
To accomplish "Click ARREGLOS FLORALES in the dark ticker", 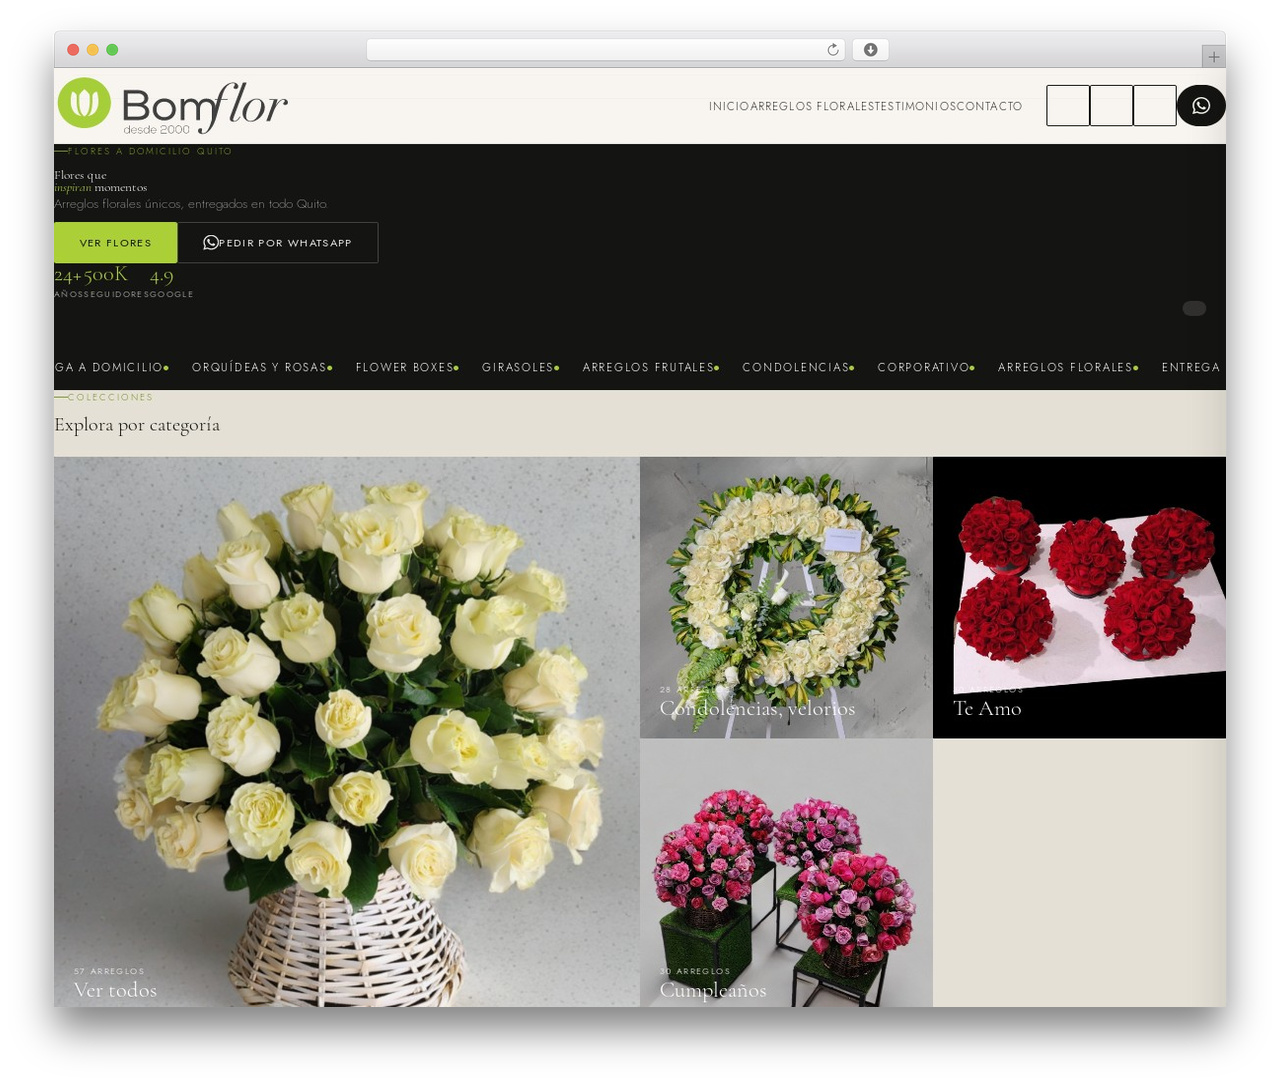I will point(1065,368).
